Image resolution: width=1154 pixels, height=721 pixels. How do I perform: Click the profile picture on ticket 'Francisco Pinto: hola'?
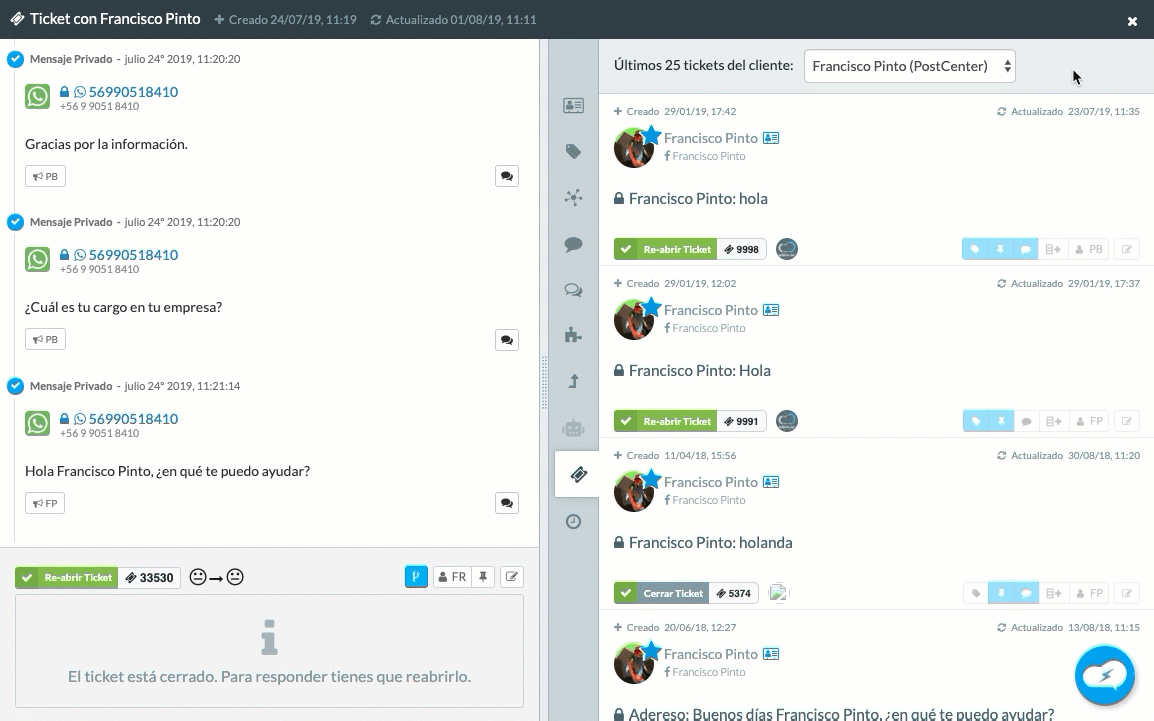(634, 147)
